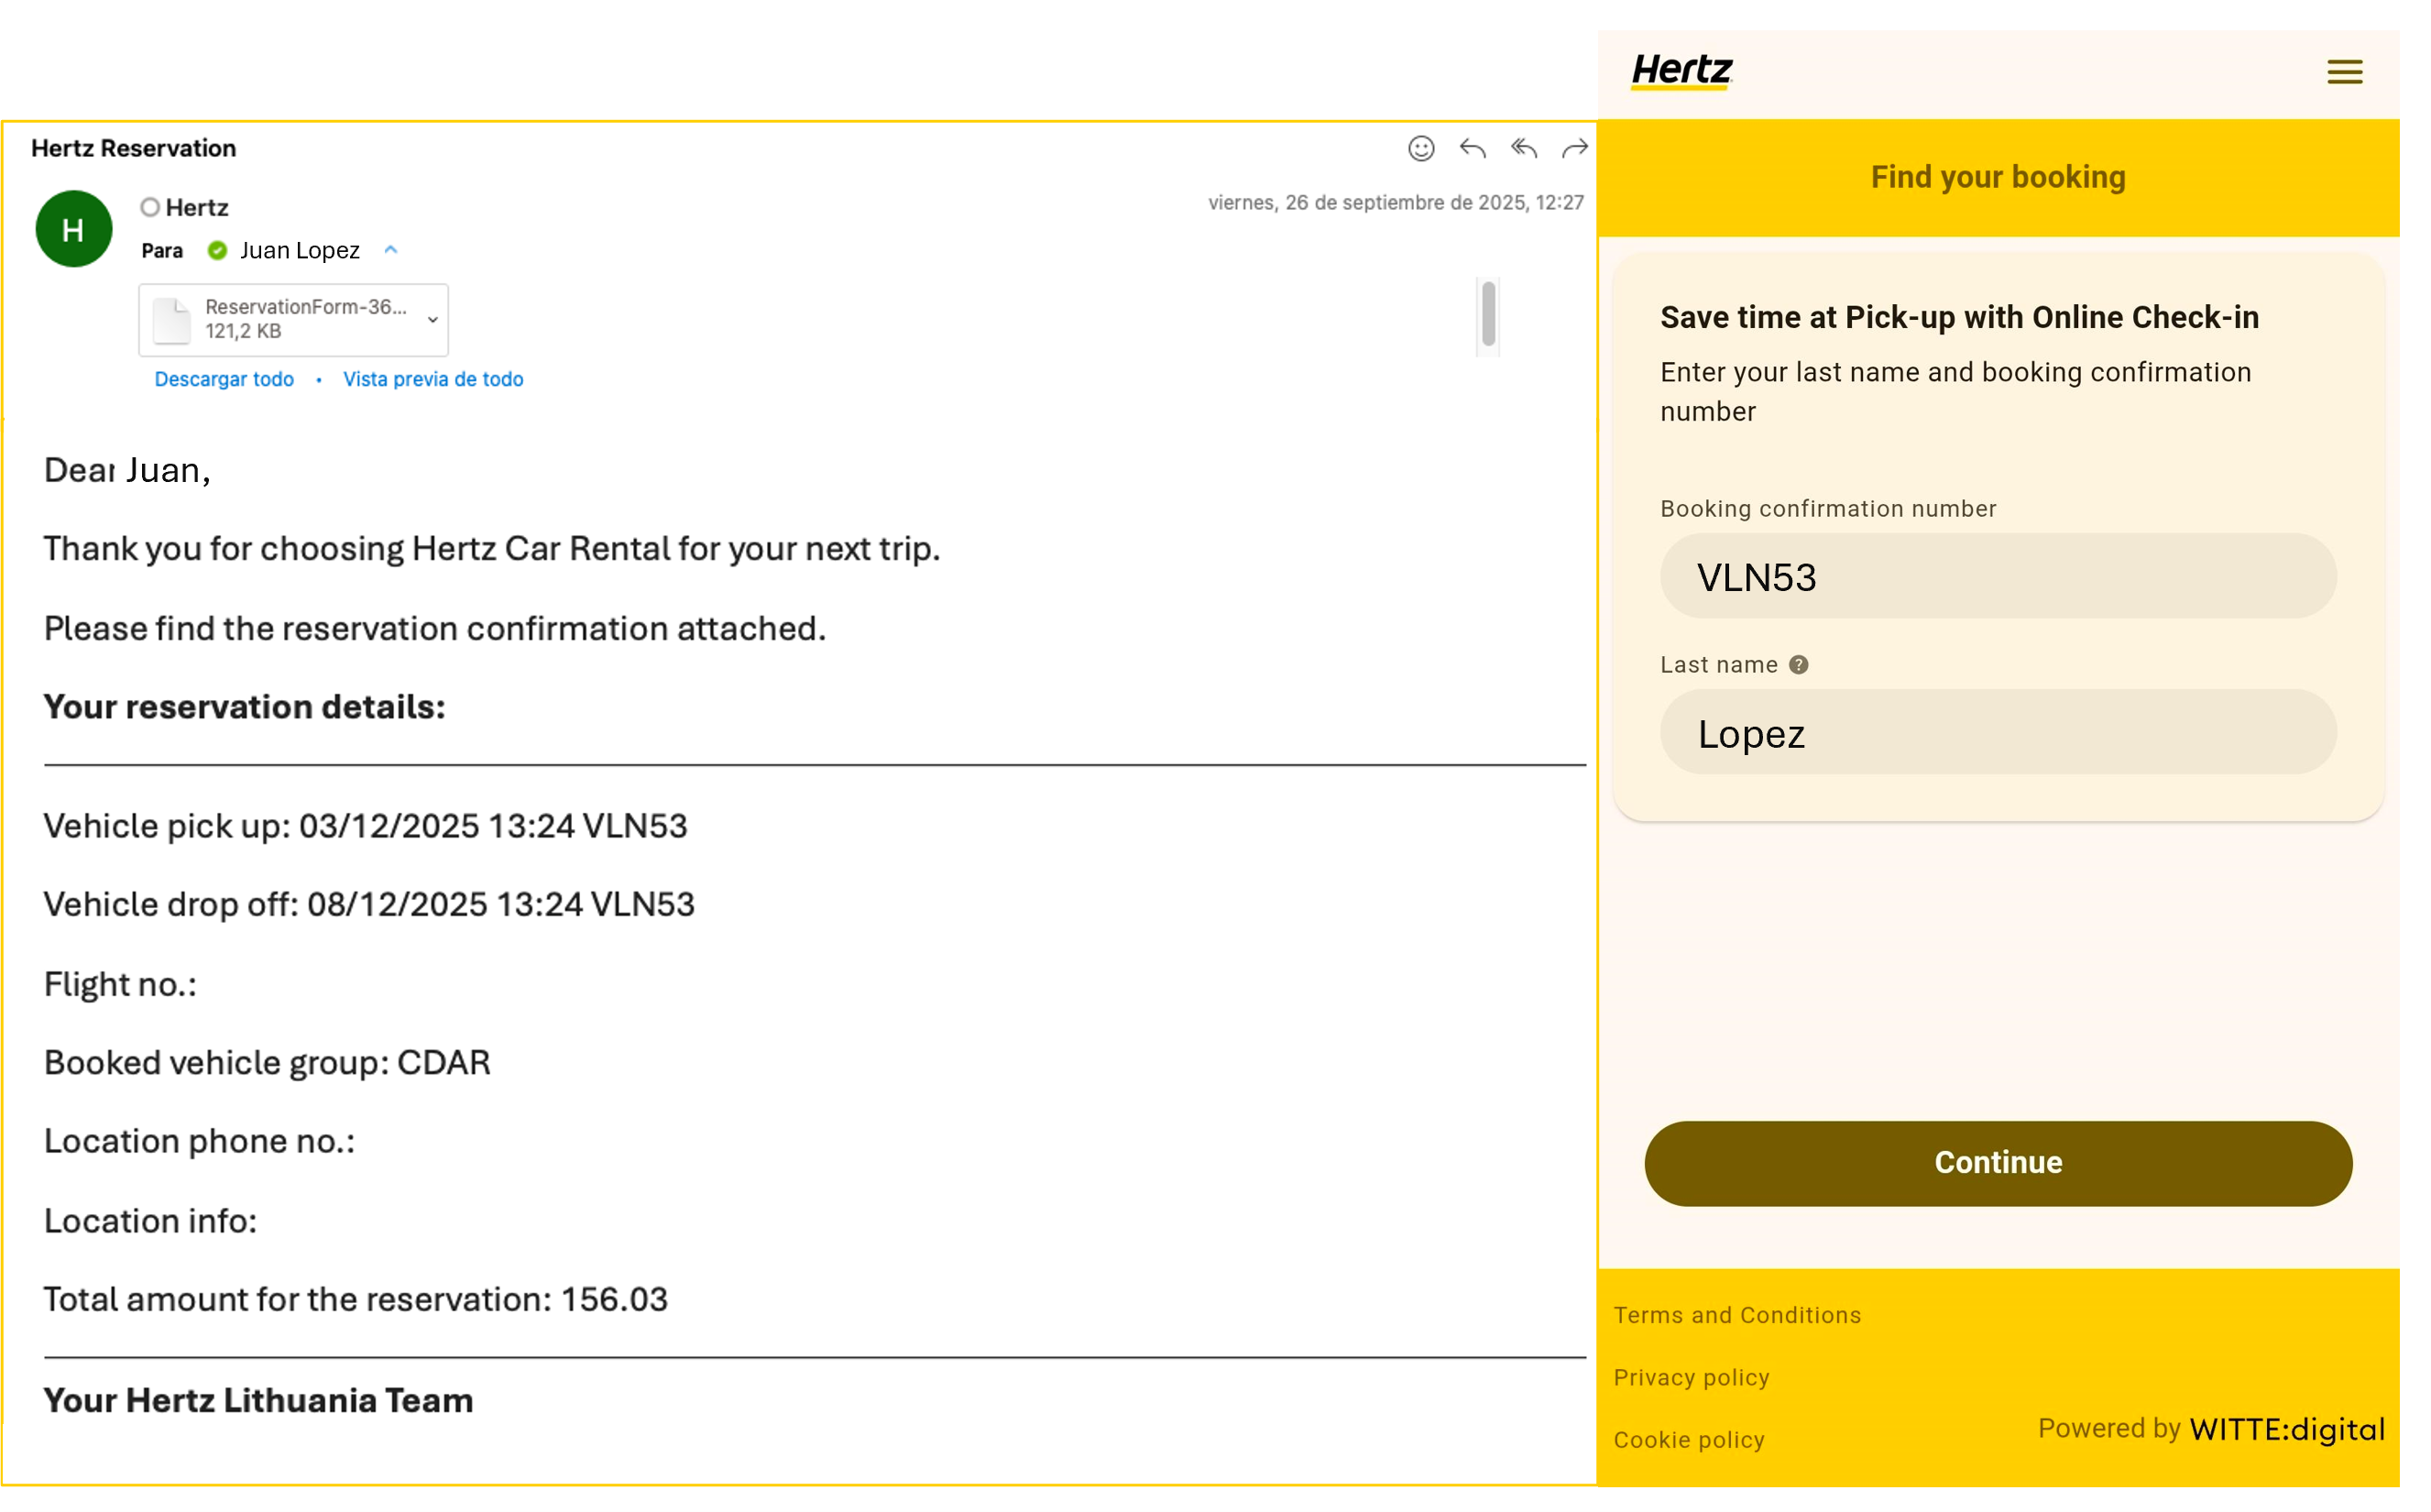Image resolution: width=2431 pixels, height=1512 pixels.
Task: Click the attachment file icon
Action: pyautogui.click(x=171, y=320)
